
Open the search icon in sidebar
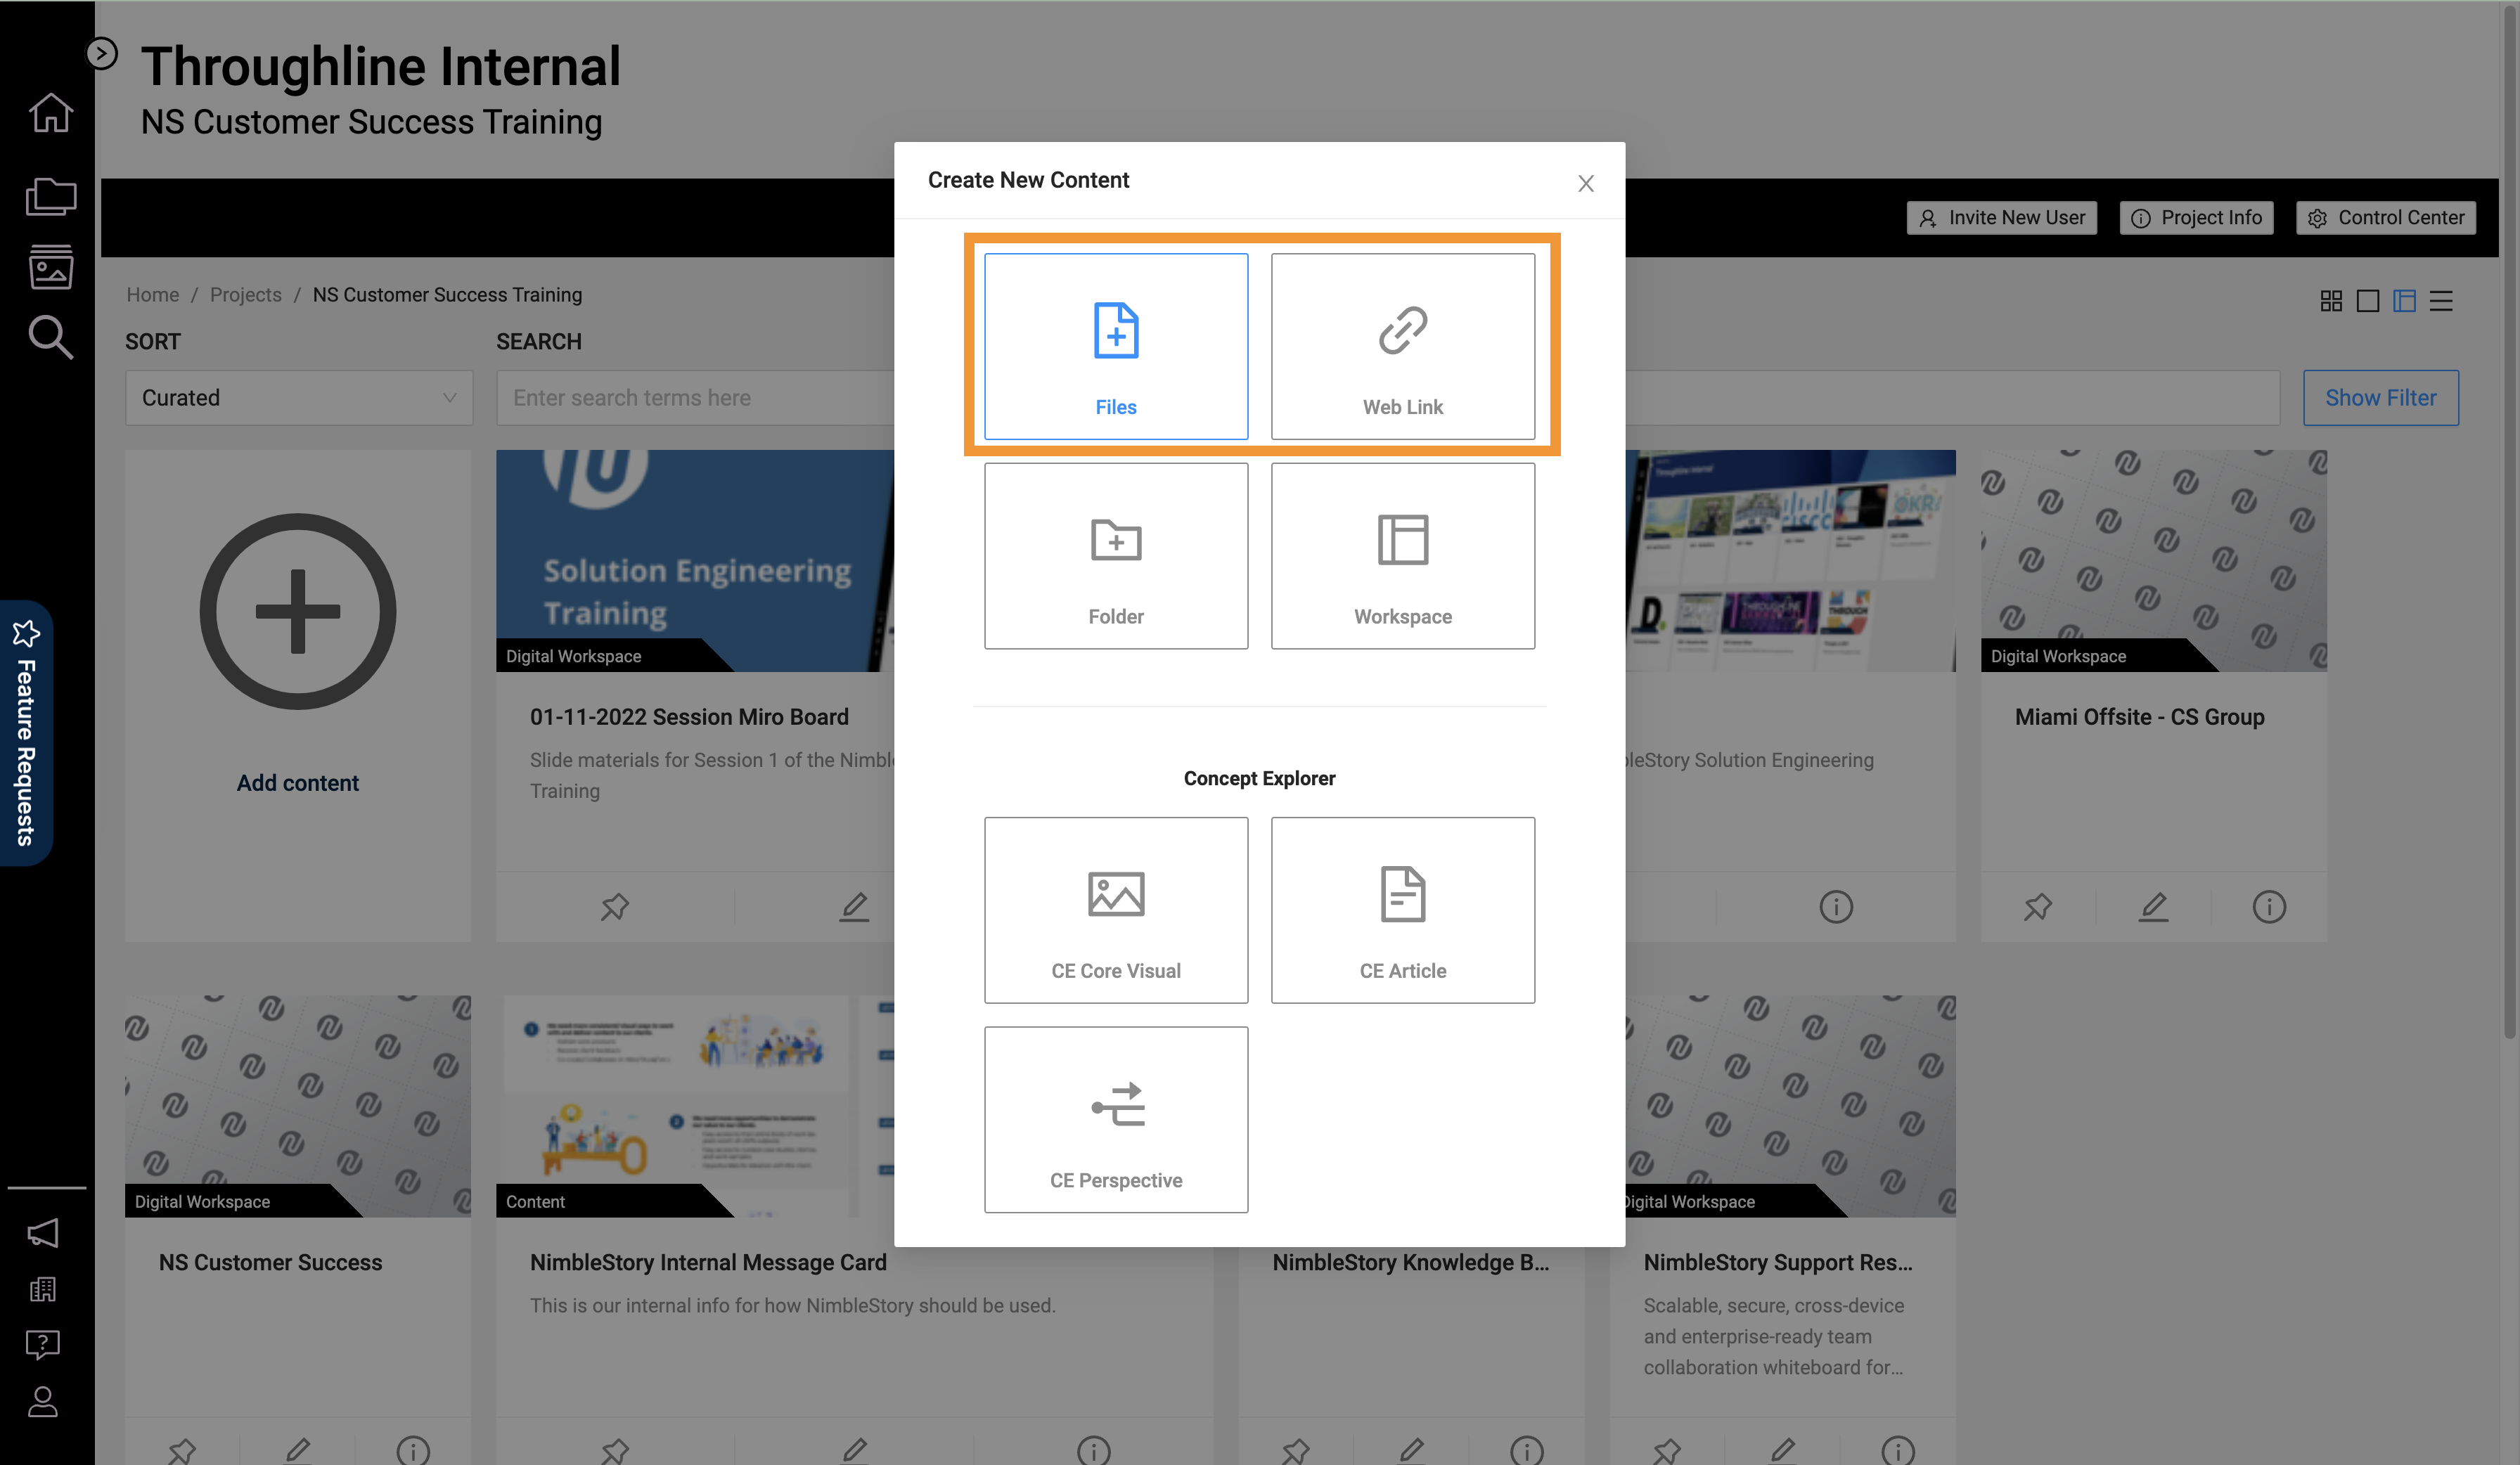(x=50, y=337)
